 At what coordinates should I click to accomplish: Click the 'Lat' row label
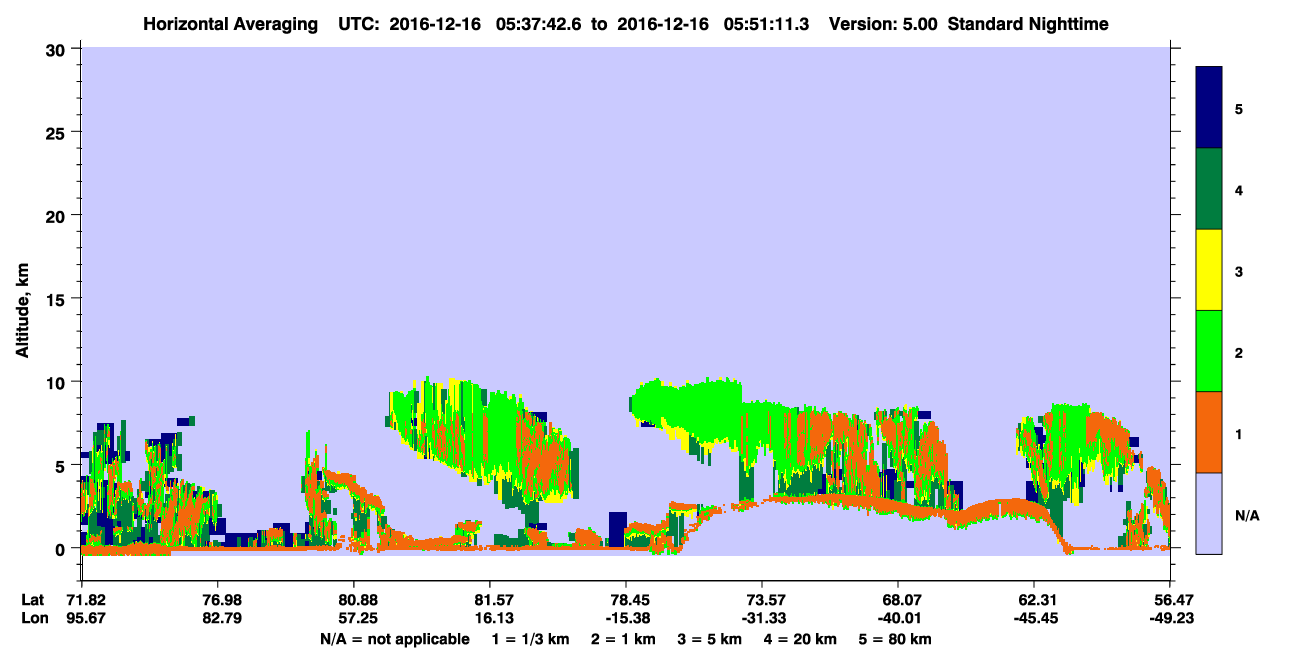pos(32,600)
